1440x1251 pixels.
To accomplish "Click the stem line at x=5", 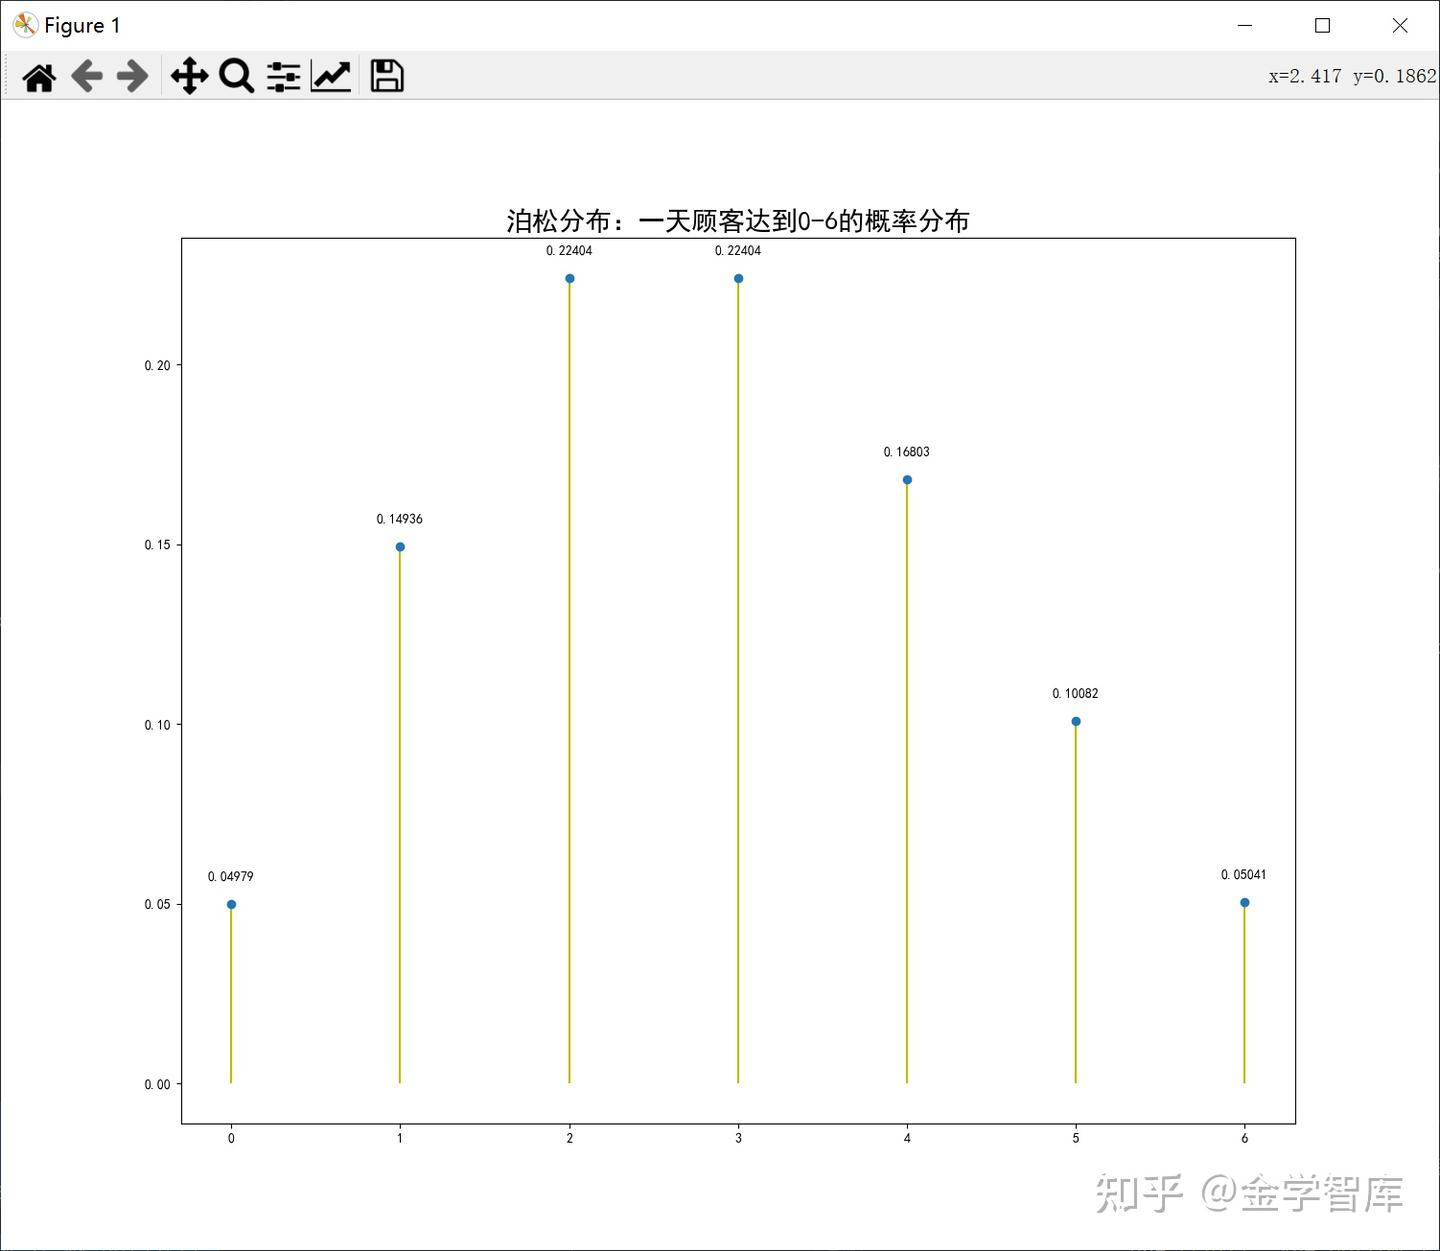I will tap(1075, 900).
